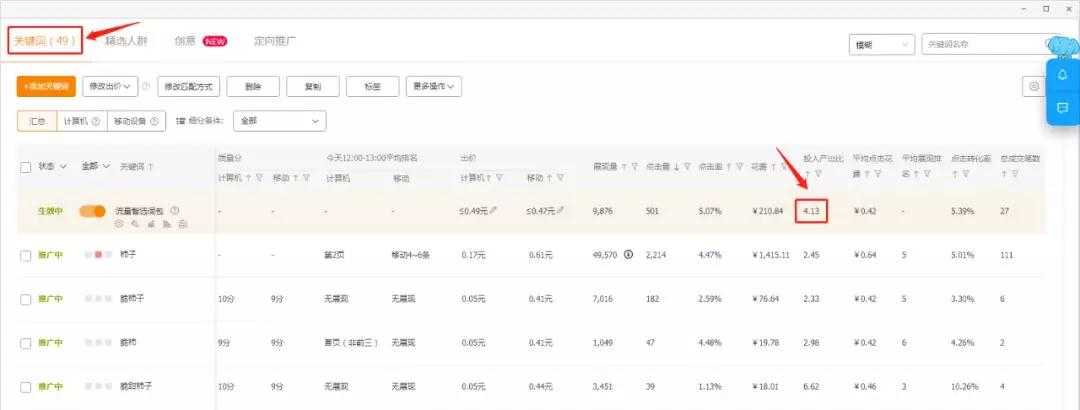Click the orange 添加关键词 button
Screen dimensions: 1080x410
[46, 87]
